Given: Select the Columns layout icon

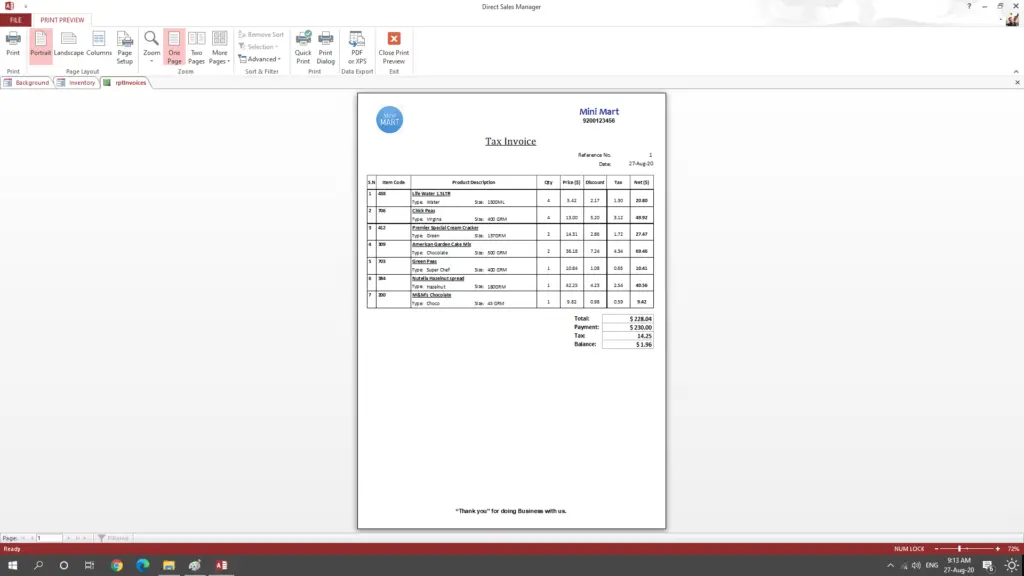Looking at the screenshot, I should pos(98,44).
